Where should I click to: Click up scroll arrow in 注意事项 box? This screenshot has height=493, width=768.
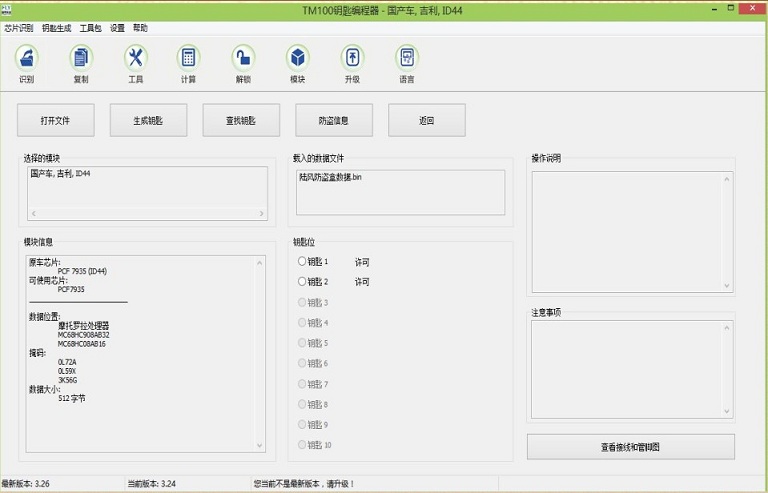pos(727,328)
